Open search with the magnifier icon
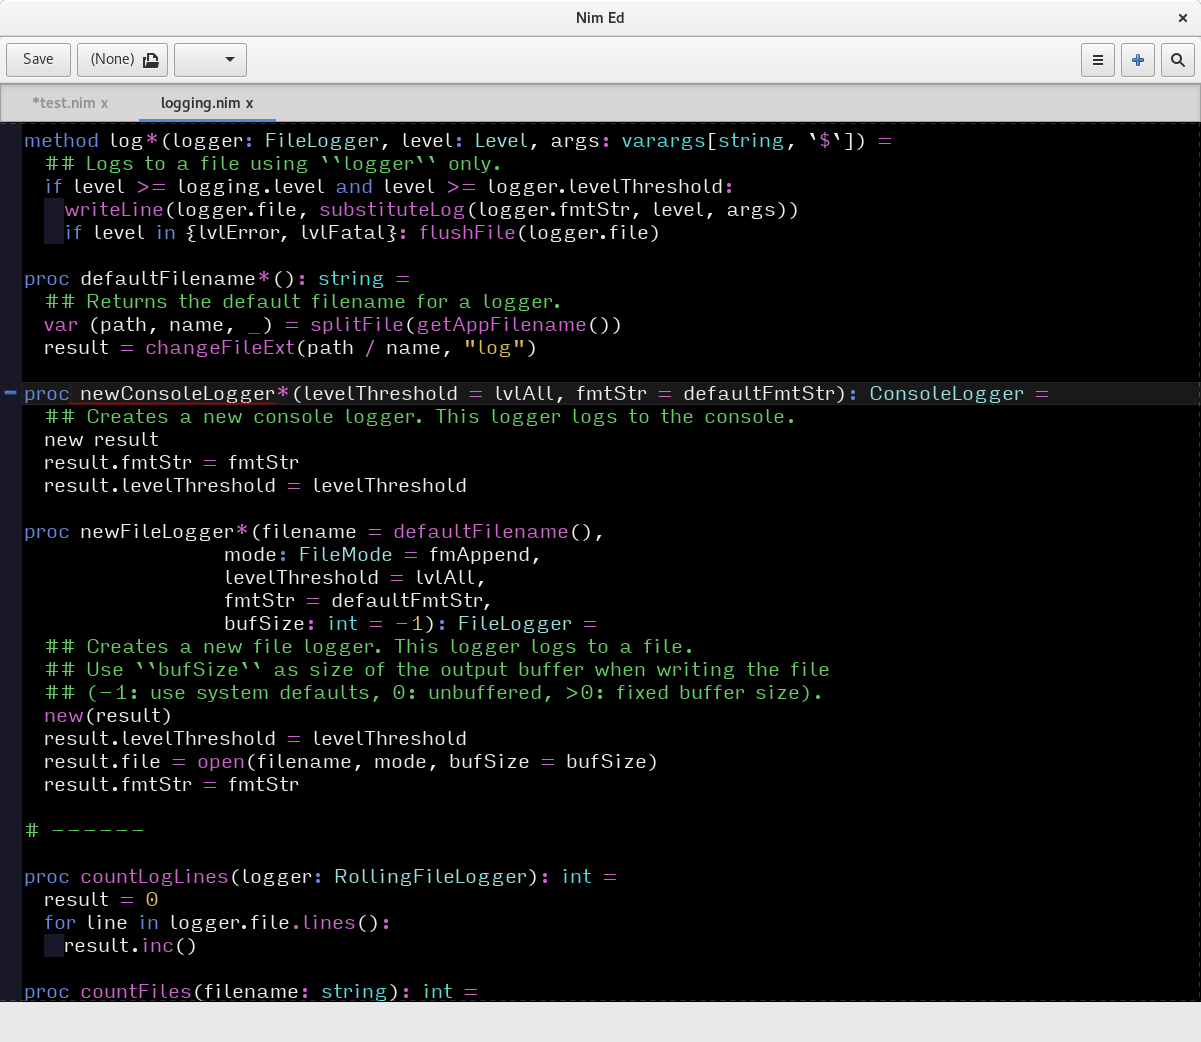 (x=1178, y=60)
